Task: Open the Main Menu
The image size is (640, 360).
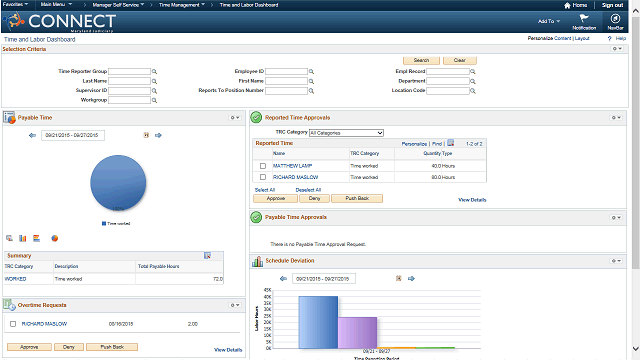Action: click(x=56, y=4)
